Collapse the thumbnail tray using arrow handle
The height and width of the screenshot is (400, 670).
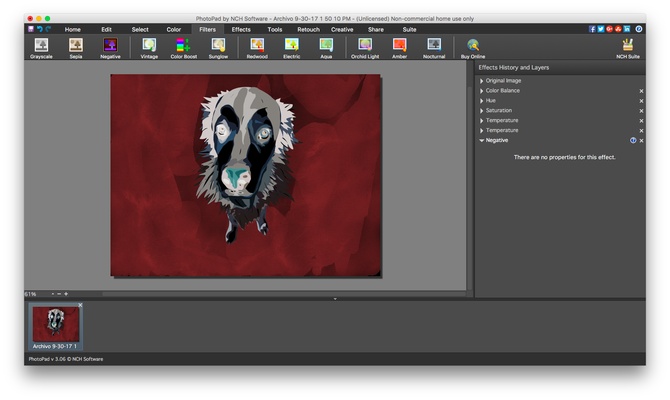coord(335,299)
